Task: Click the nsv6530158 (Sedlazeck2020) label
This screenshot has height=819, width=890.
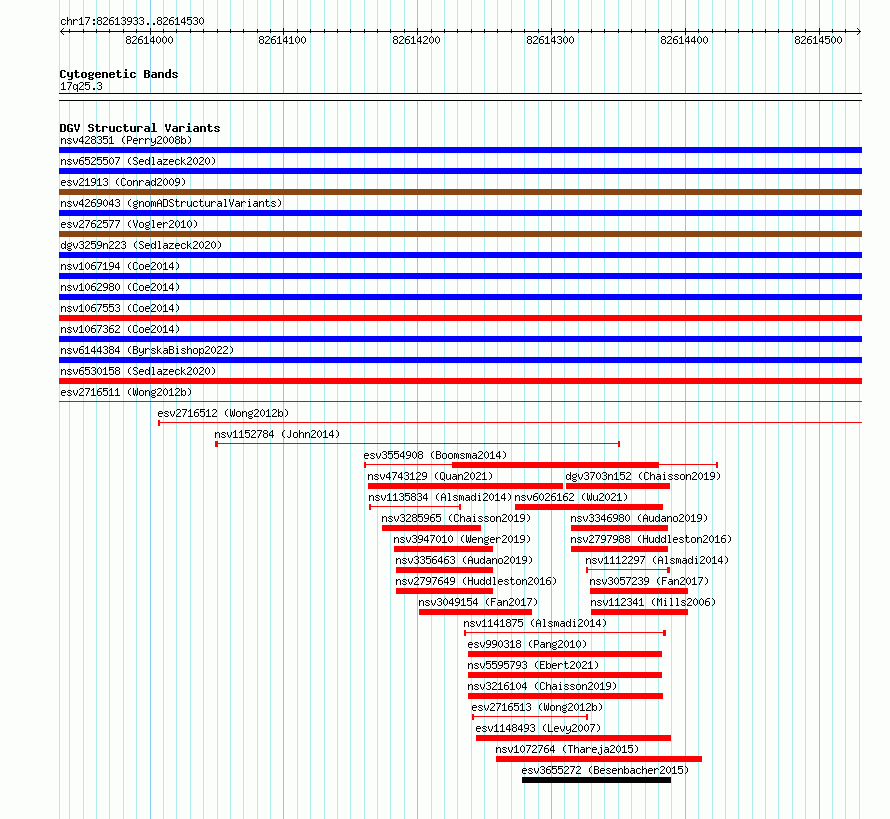Action: [x=138, y=371]
